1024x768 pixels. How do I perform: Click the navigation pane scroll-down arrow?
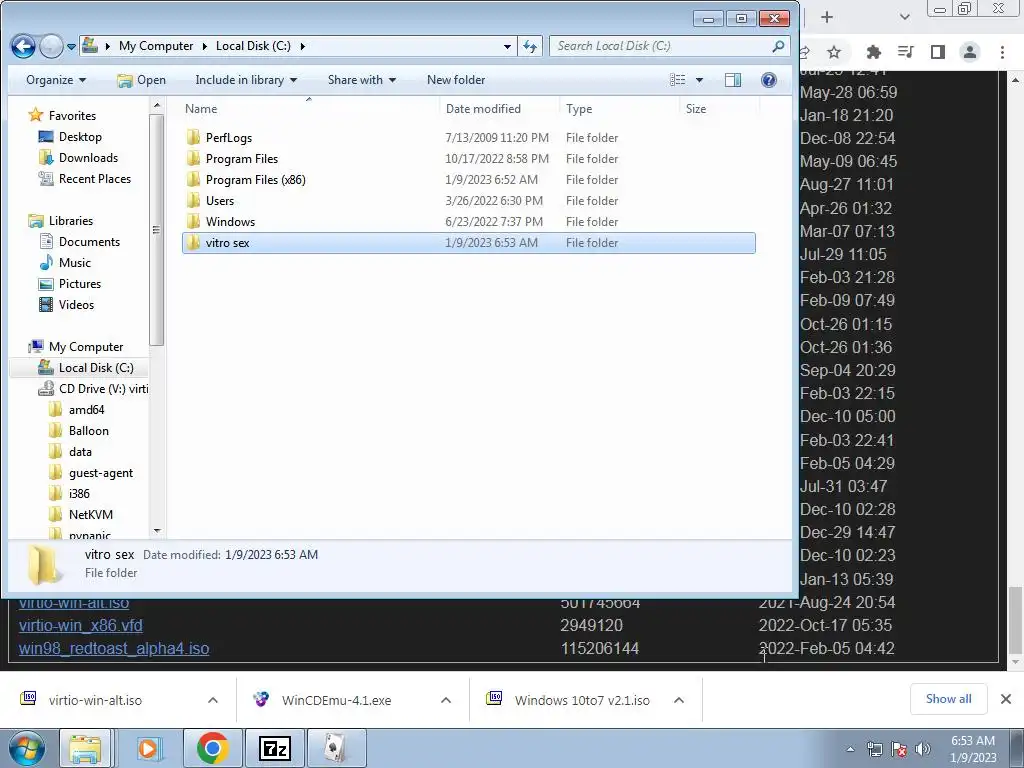pyautogui.click(x=157, y=531)
